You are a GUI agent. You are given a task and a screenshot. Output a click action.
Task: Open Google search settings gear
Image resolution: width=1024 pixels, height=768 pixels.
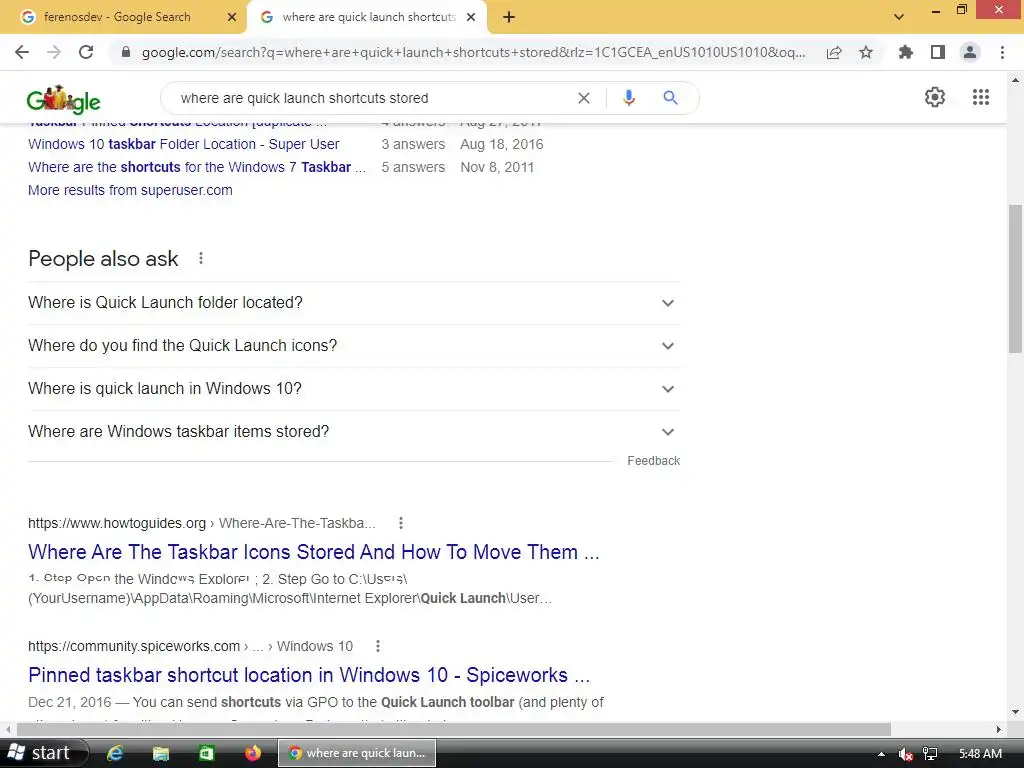pyautogui.click(x=935, y=97)
